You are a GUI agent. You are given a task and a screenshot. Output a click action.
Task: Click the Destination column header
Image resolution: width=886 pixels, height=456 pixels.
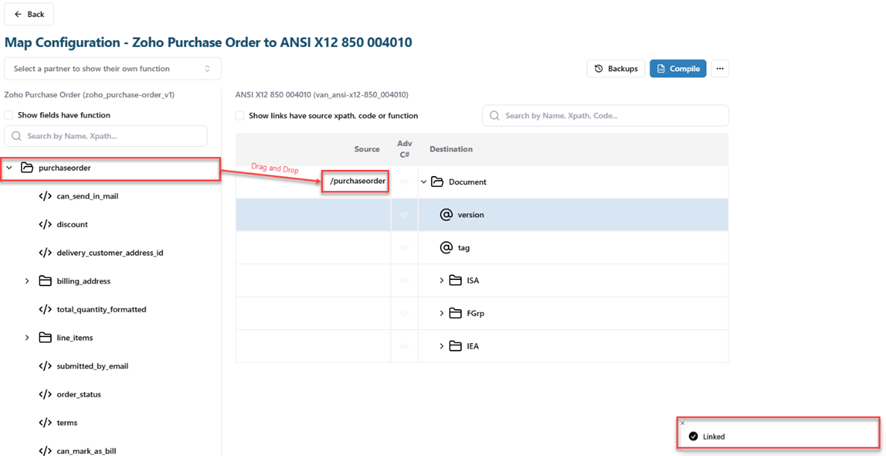(x=451, y=149)
